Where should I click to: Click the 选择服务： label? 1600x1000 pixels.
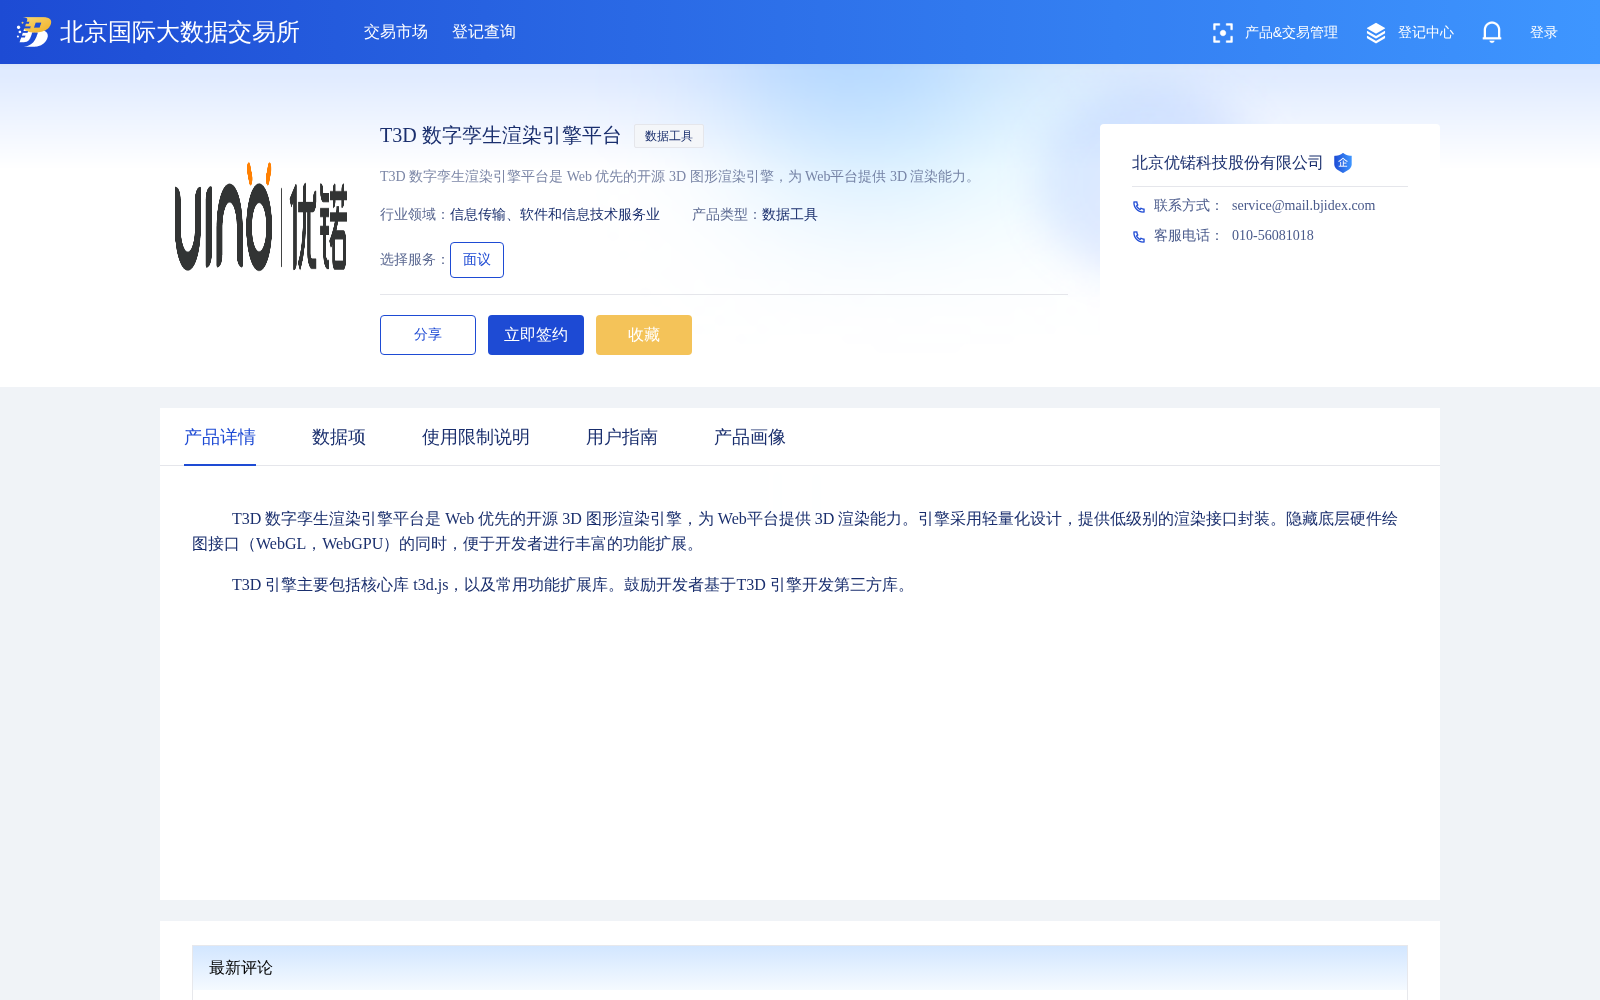[x=414, y=260]
